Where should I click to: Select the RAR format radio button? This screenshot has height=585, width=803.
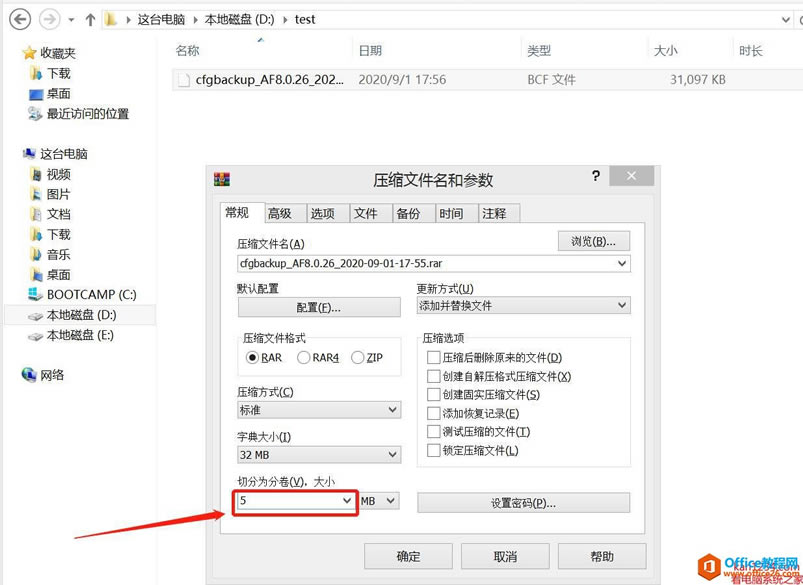pyautogui.click(x=252, y=358)
